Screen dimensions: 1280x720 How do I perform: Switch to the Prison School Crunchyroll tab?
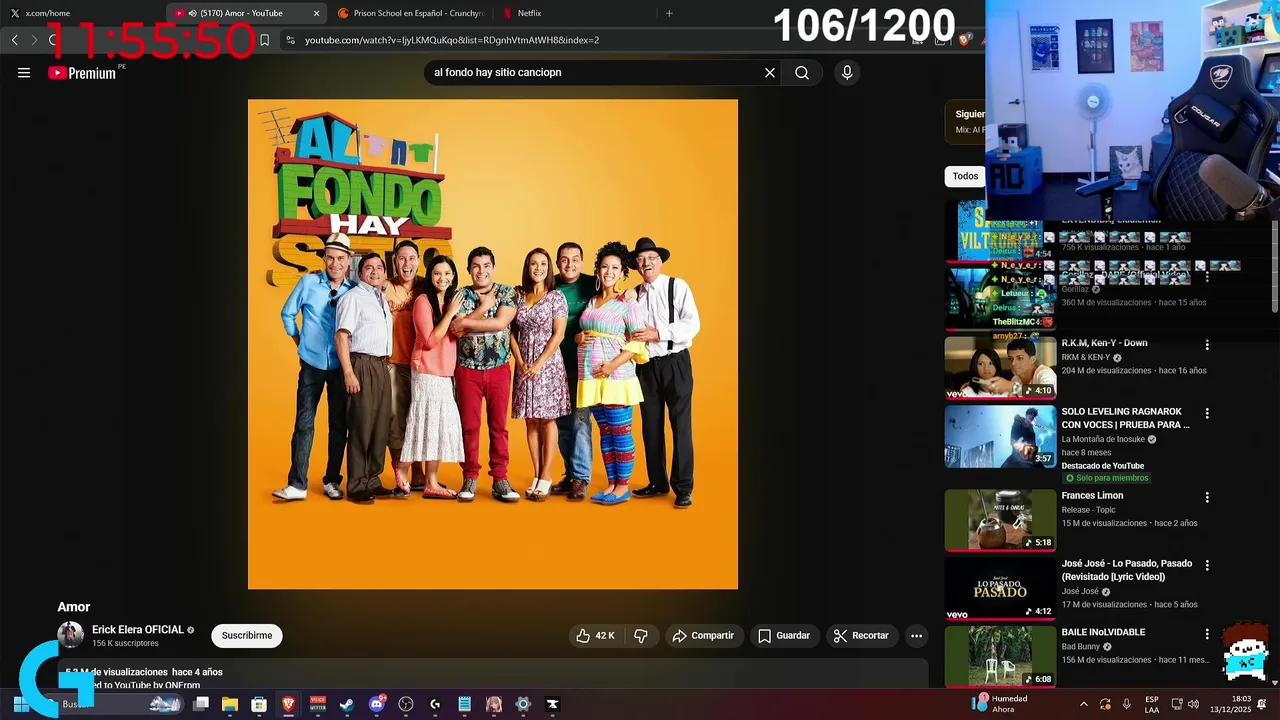point(410,13)
